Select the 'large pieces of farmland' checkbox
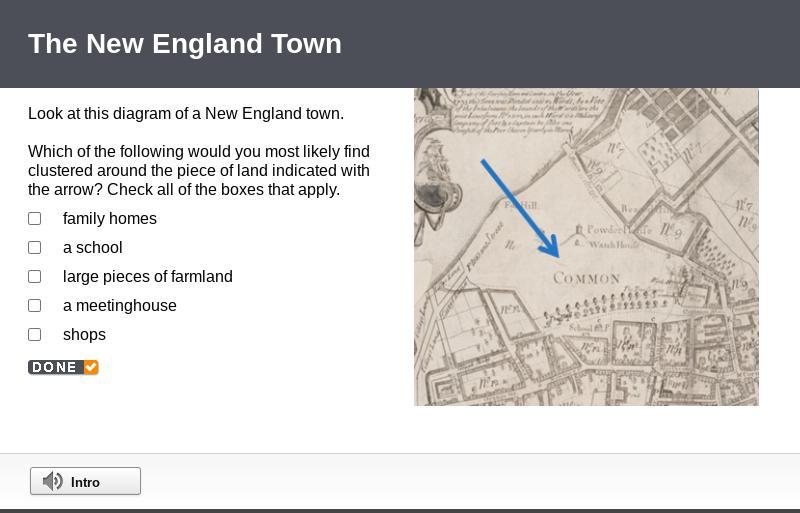800x513 pixels. (34, 277)
